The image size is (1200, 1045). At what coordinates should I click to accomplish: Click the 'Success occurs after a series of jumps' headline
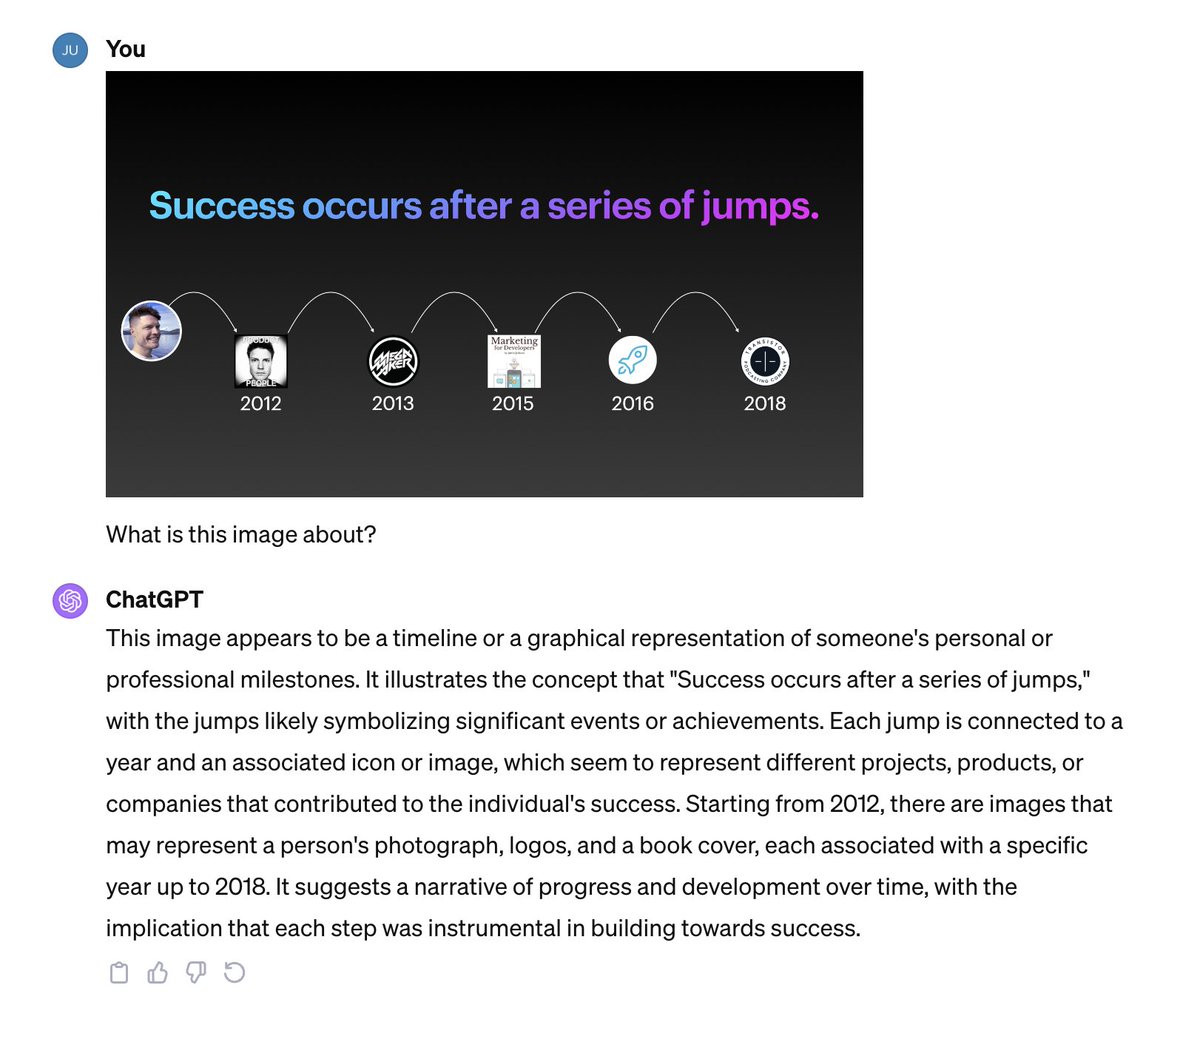tap(484, 206)
